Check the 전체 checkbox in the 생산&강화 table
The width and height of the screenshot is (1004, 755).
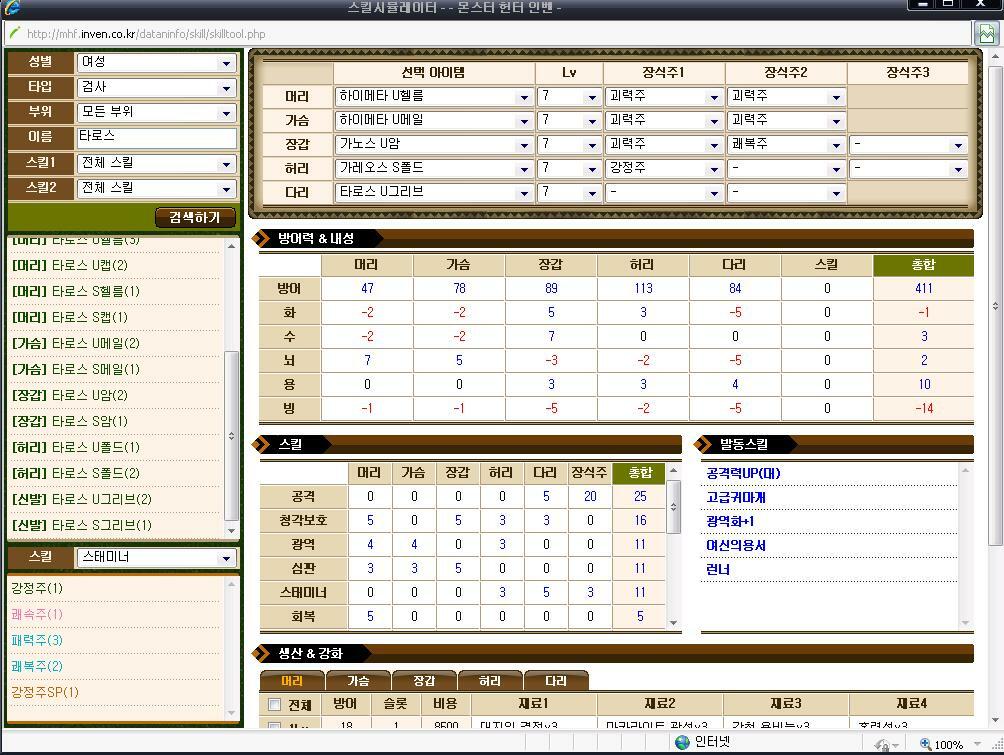pos(273,702)
